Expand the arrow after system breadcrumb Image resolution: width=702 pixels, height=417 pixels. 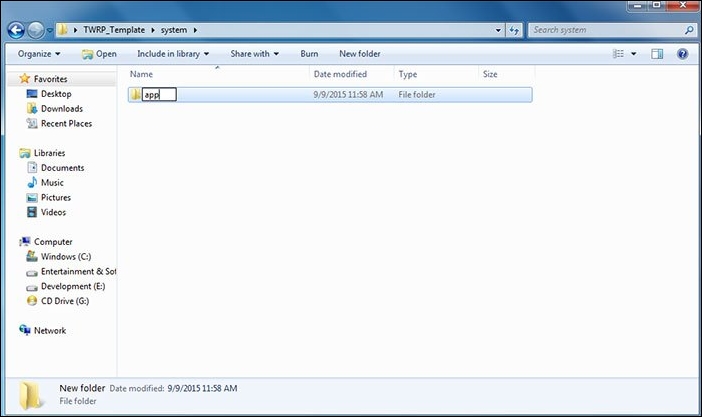point(195,30)
